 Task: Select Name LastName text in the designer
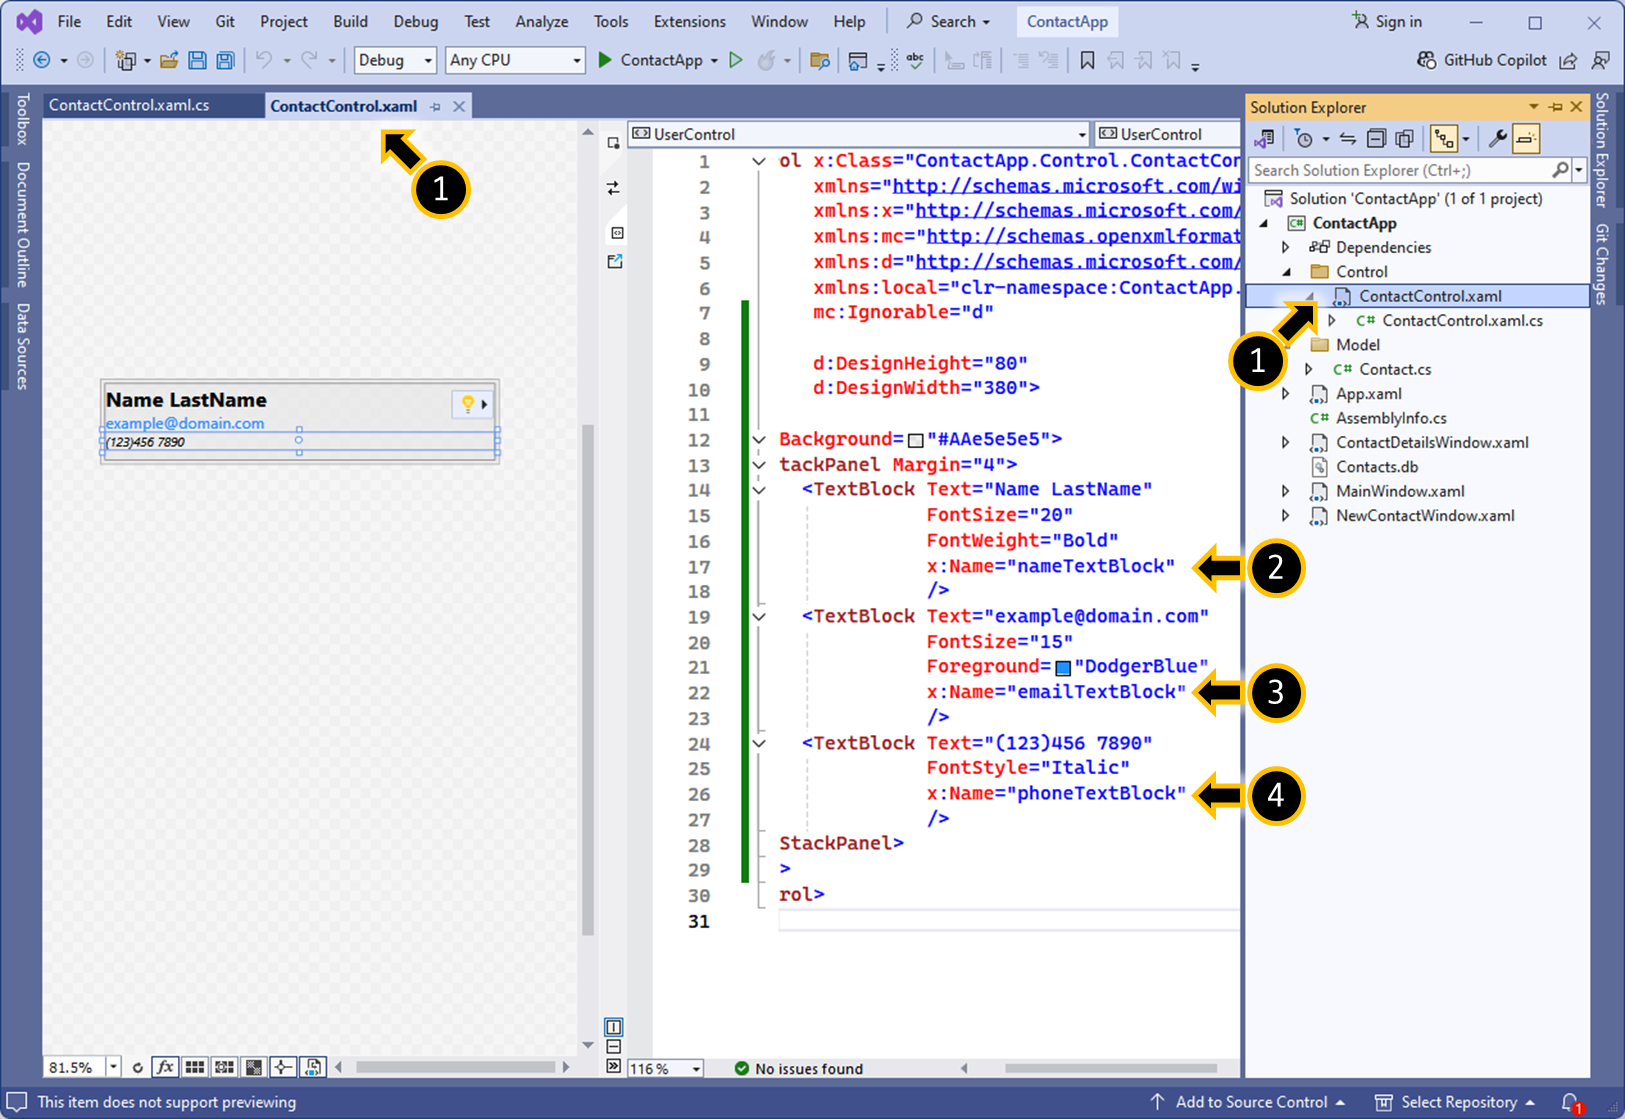(186, 400)
